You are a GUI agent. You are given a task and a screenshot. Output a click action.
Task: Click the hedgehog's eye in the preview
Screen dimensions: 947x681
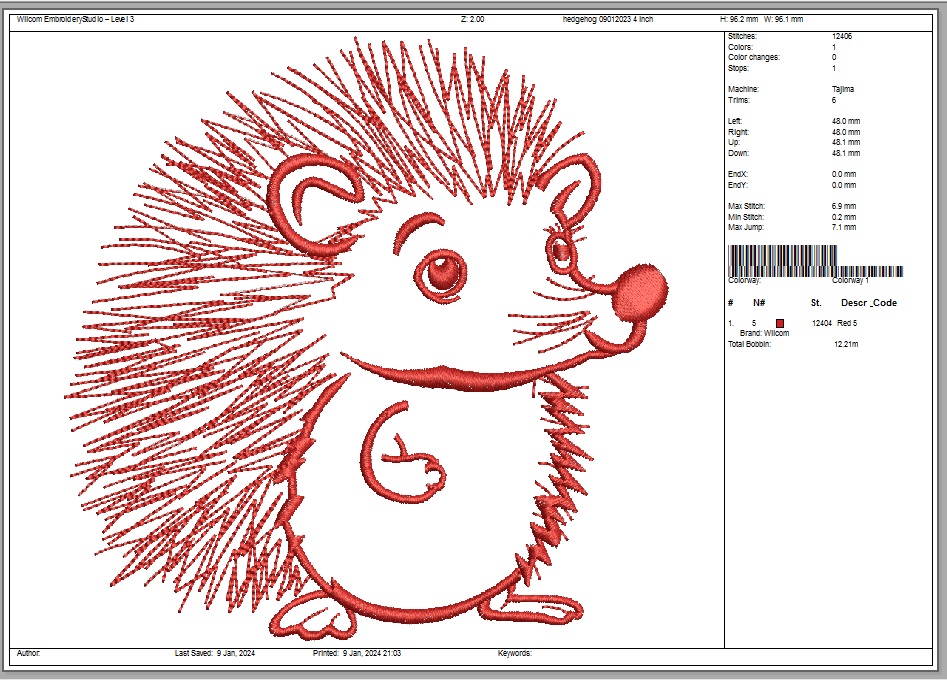pos(439,270)
